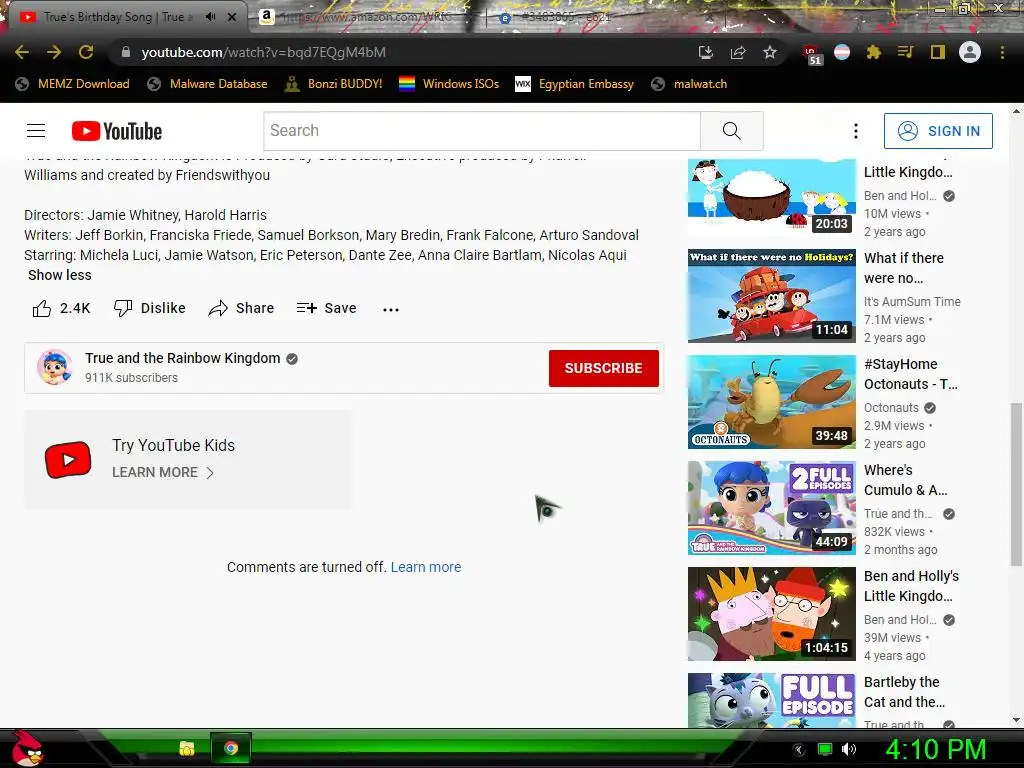Click LEARN MORE under Try YouTube Kids
The height and width of the screenshot is (768, 1024).
tap(163, 472)
